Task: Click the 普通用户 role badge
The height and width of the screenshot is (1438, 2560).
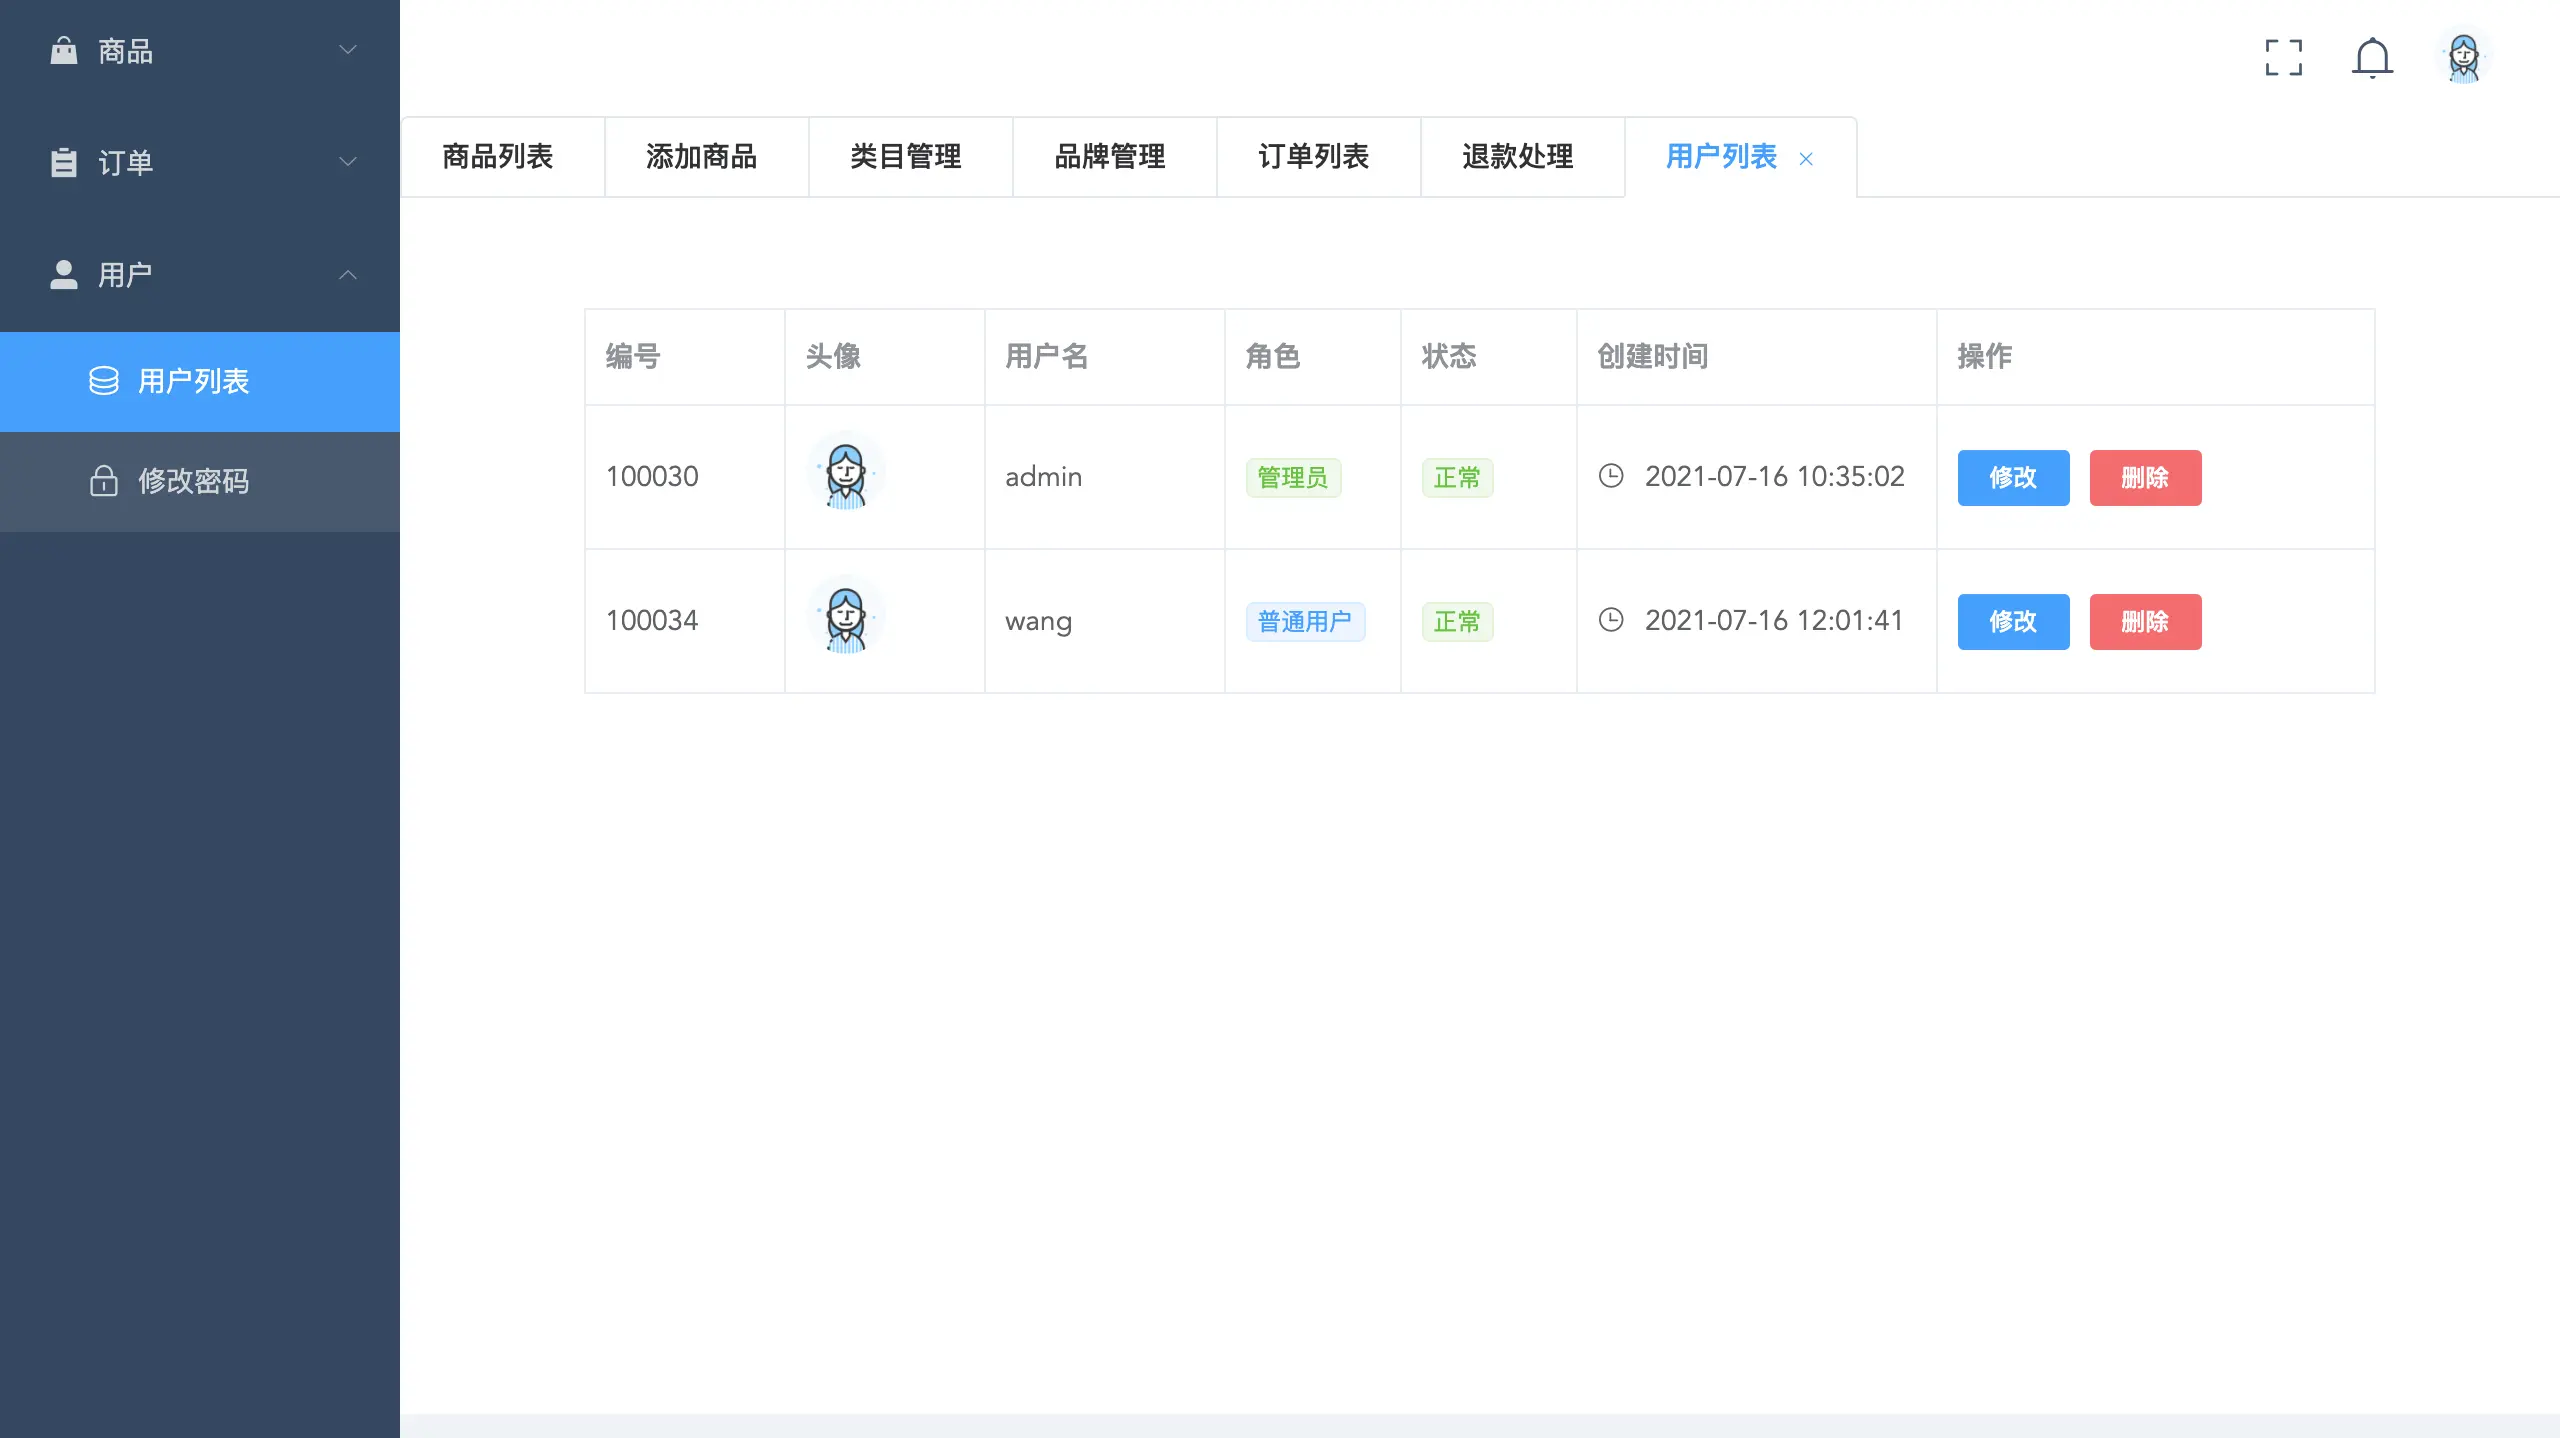Action: [x=1305, y=621]
